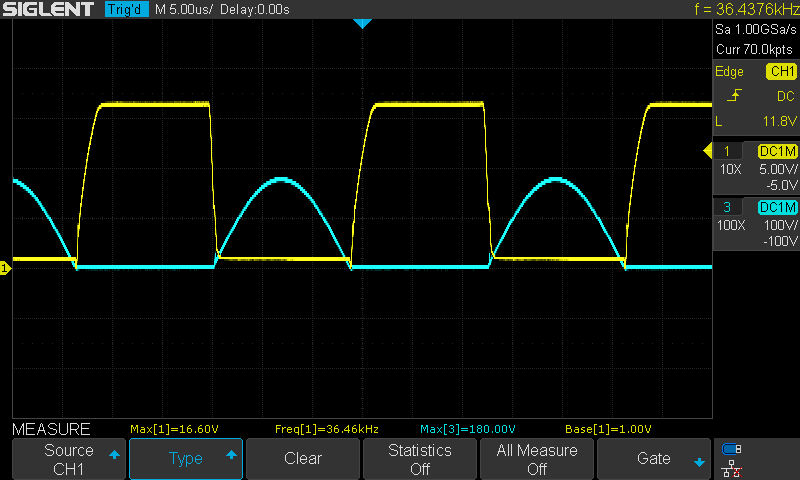Viewport: 800px width, 480px height.
Task: Select the channel 1 number badge
Action: pos(727,151)
